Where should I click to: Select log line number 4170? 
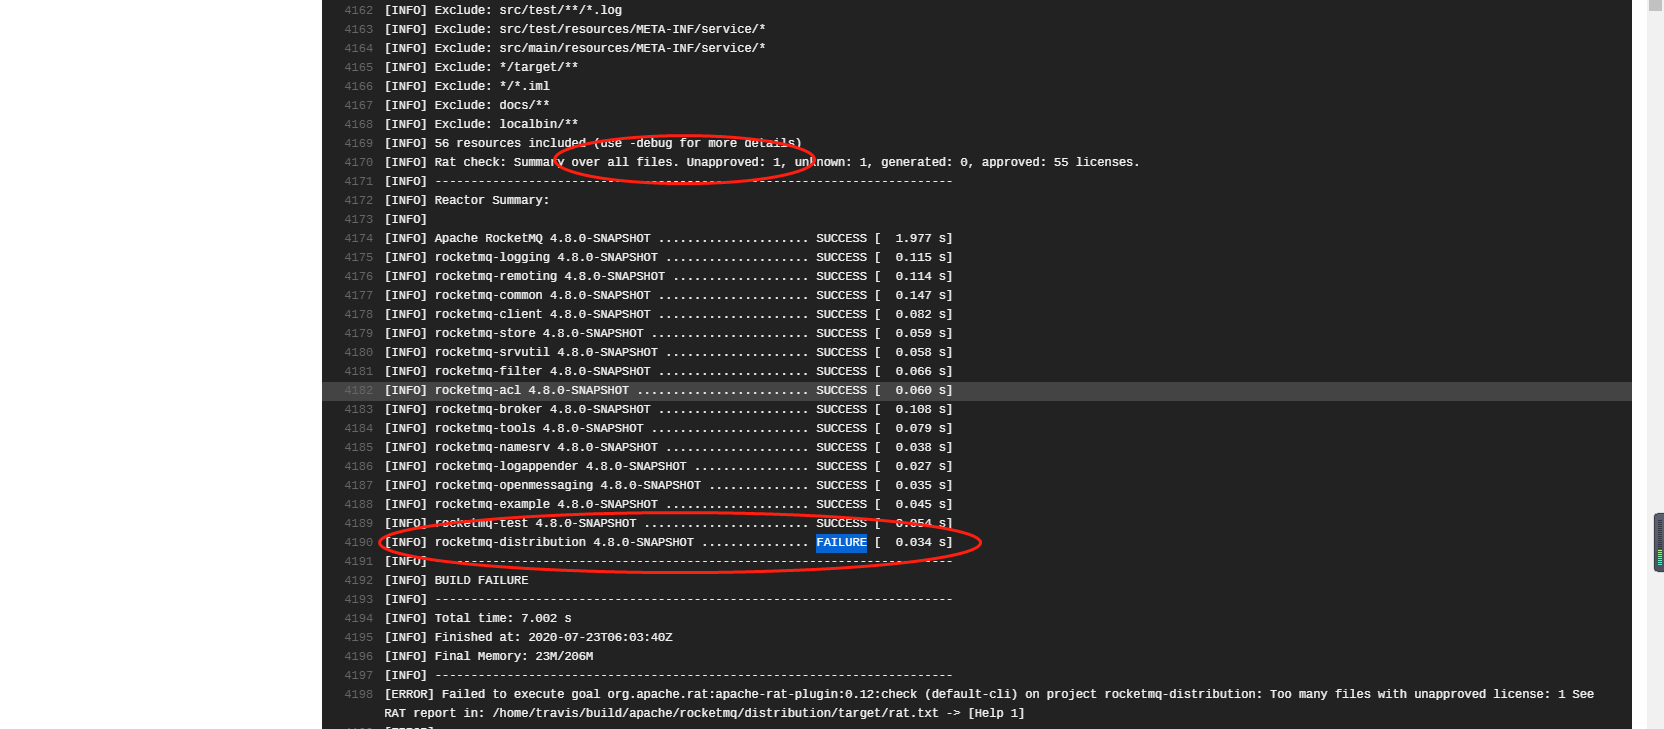[358, 162]
